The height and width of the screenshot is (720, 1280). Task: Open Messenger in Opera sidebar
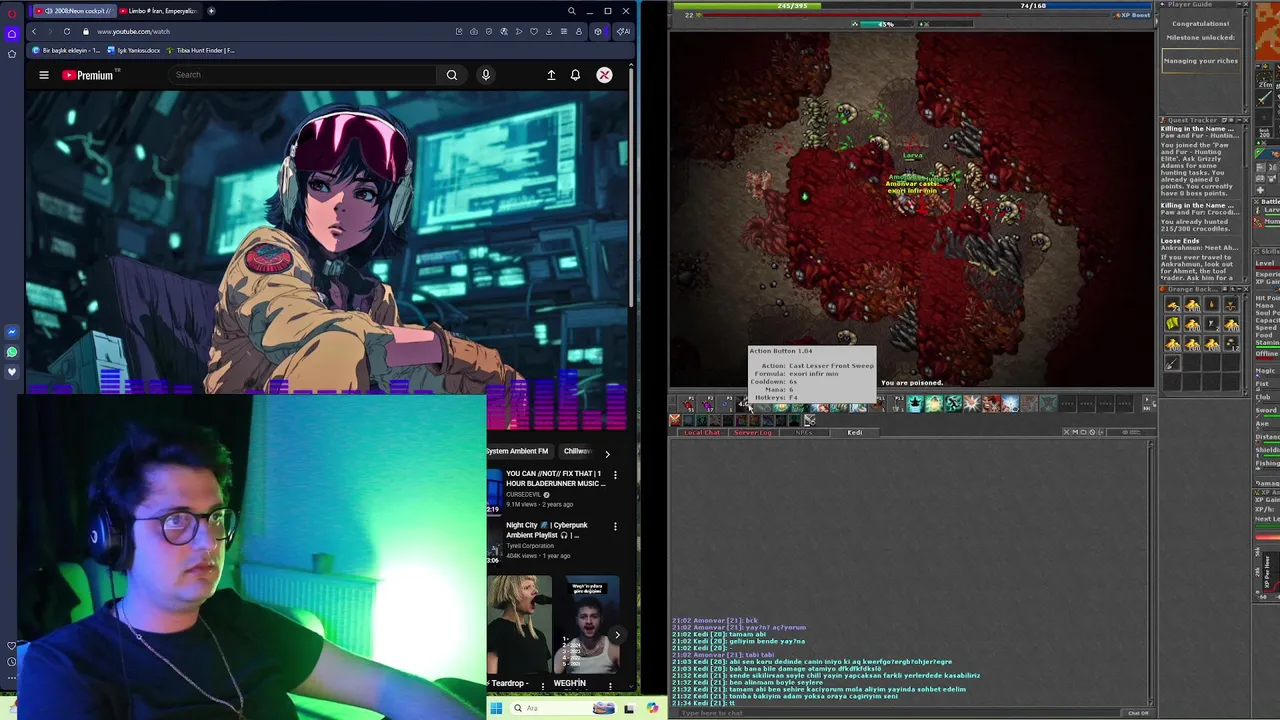11,332
